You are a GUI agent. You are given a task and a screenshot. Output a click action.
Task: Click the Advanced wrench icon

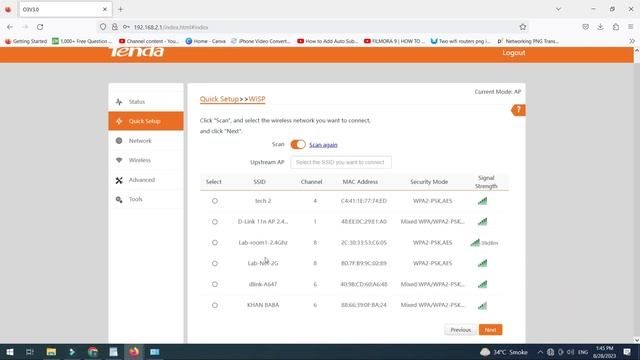[119, 180]
